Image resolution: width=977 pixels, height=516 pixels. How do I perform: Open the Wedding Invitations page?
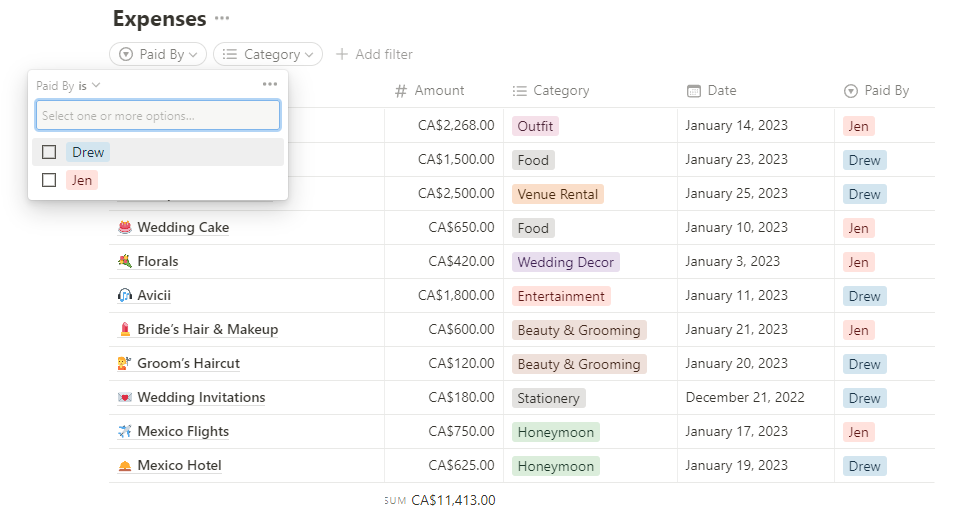point(201,398)
